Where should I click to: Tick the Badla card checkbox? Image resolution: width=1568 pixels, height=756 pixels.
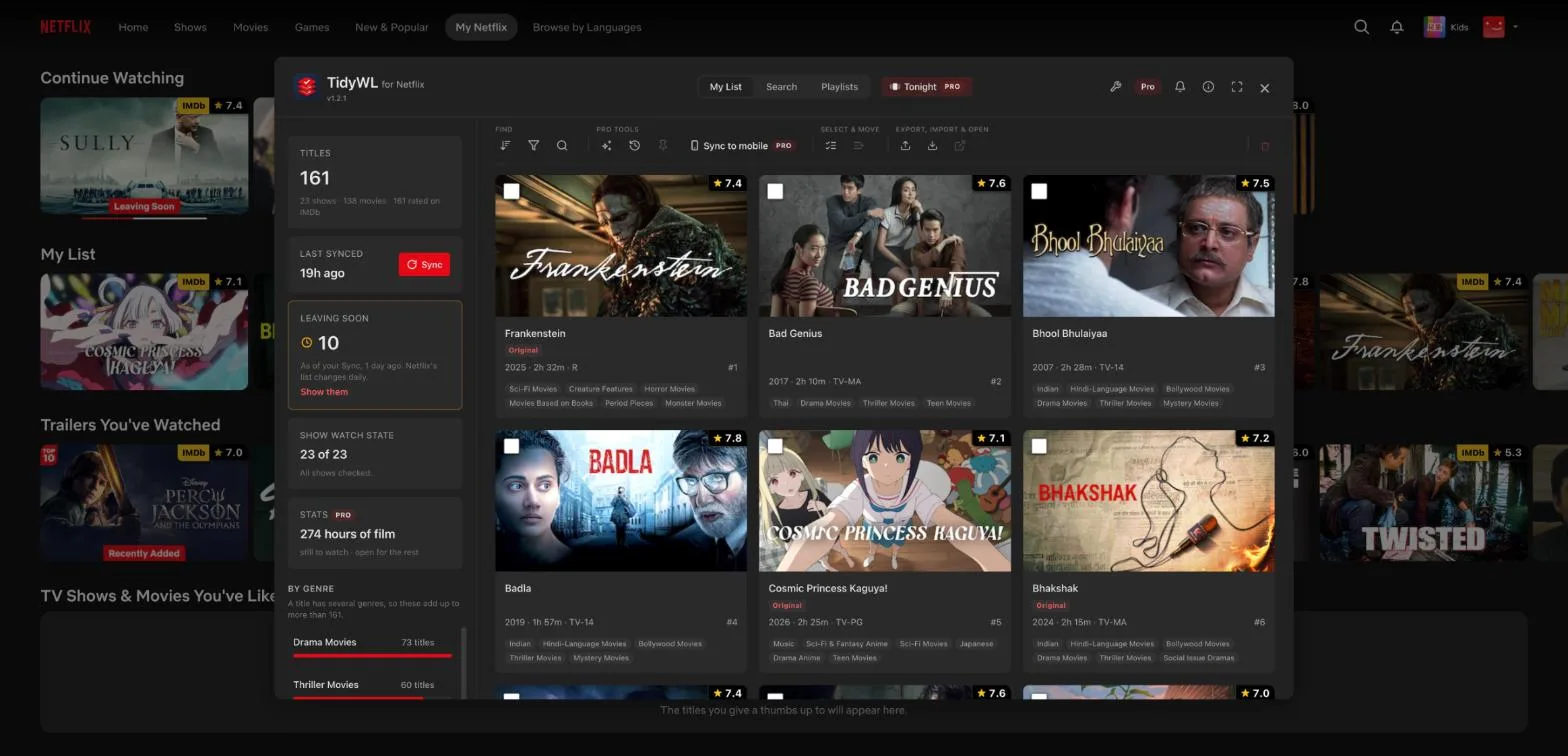(511, 446)
